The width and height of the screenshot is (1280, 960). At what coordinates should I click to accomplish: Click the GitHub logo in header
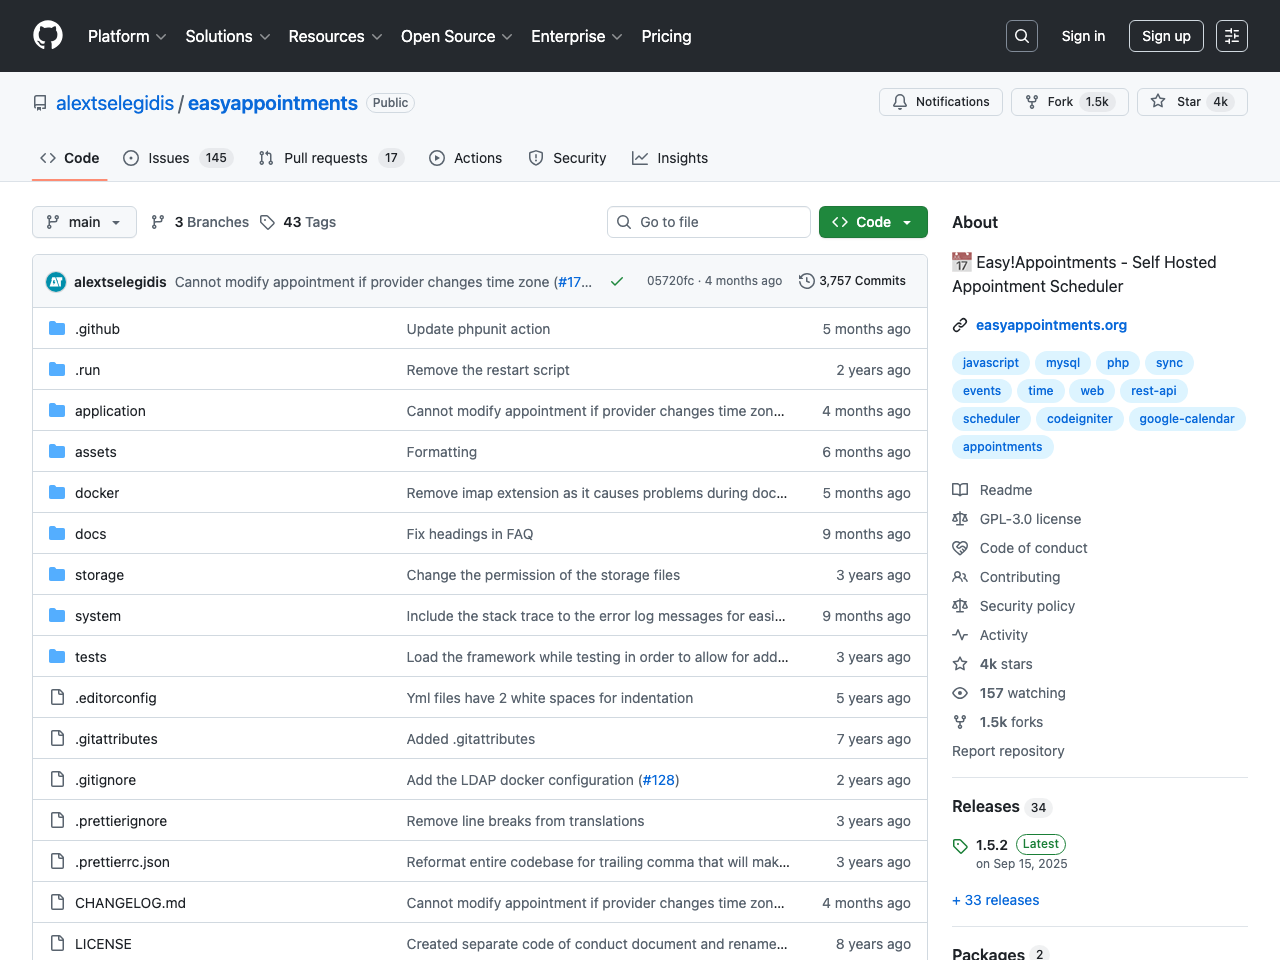[48, 36]
